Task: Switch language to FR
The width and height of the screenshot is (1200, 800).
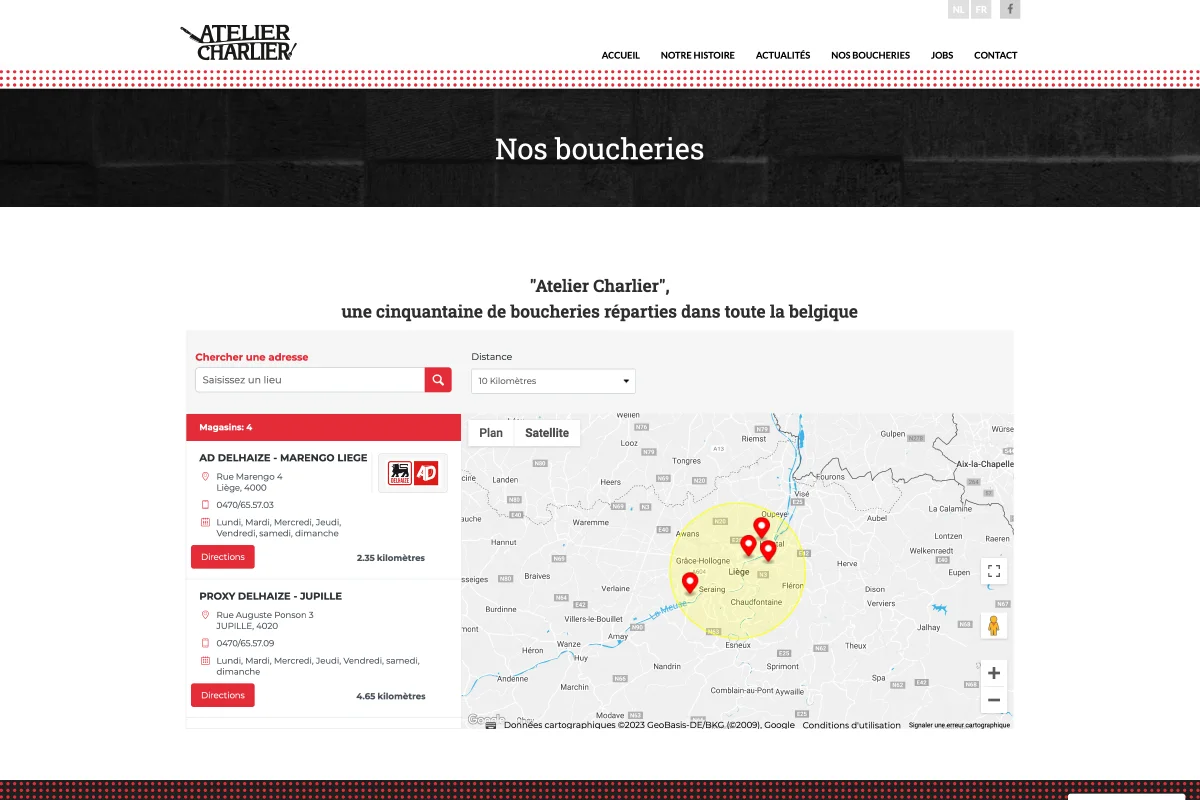Action: (981, 9)
